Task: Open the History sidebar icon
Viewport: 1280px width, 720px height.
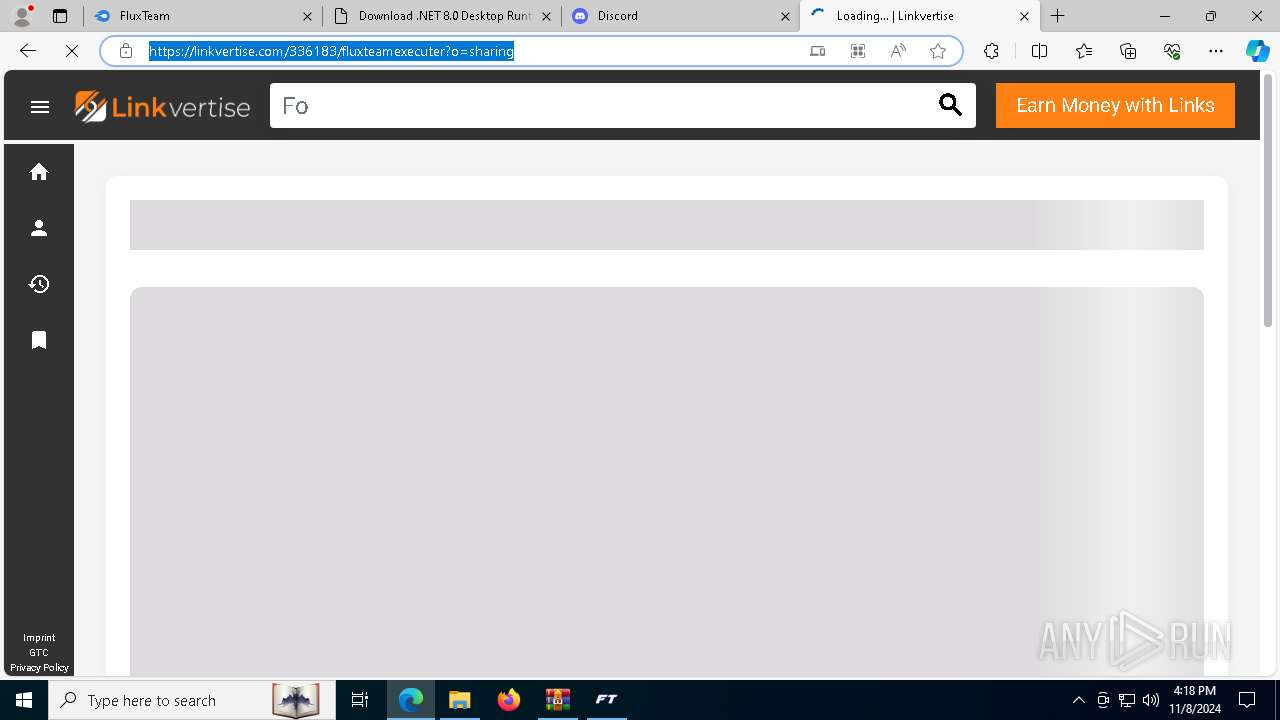Action: (x=39, y=284)
